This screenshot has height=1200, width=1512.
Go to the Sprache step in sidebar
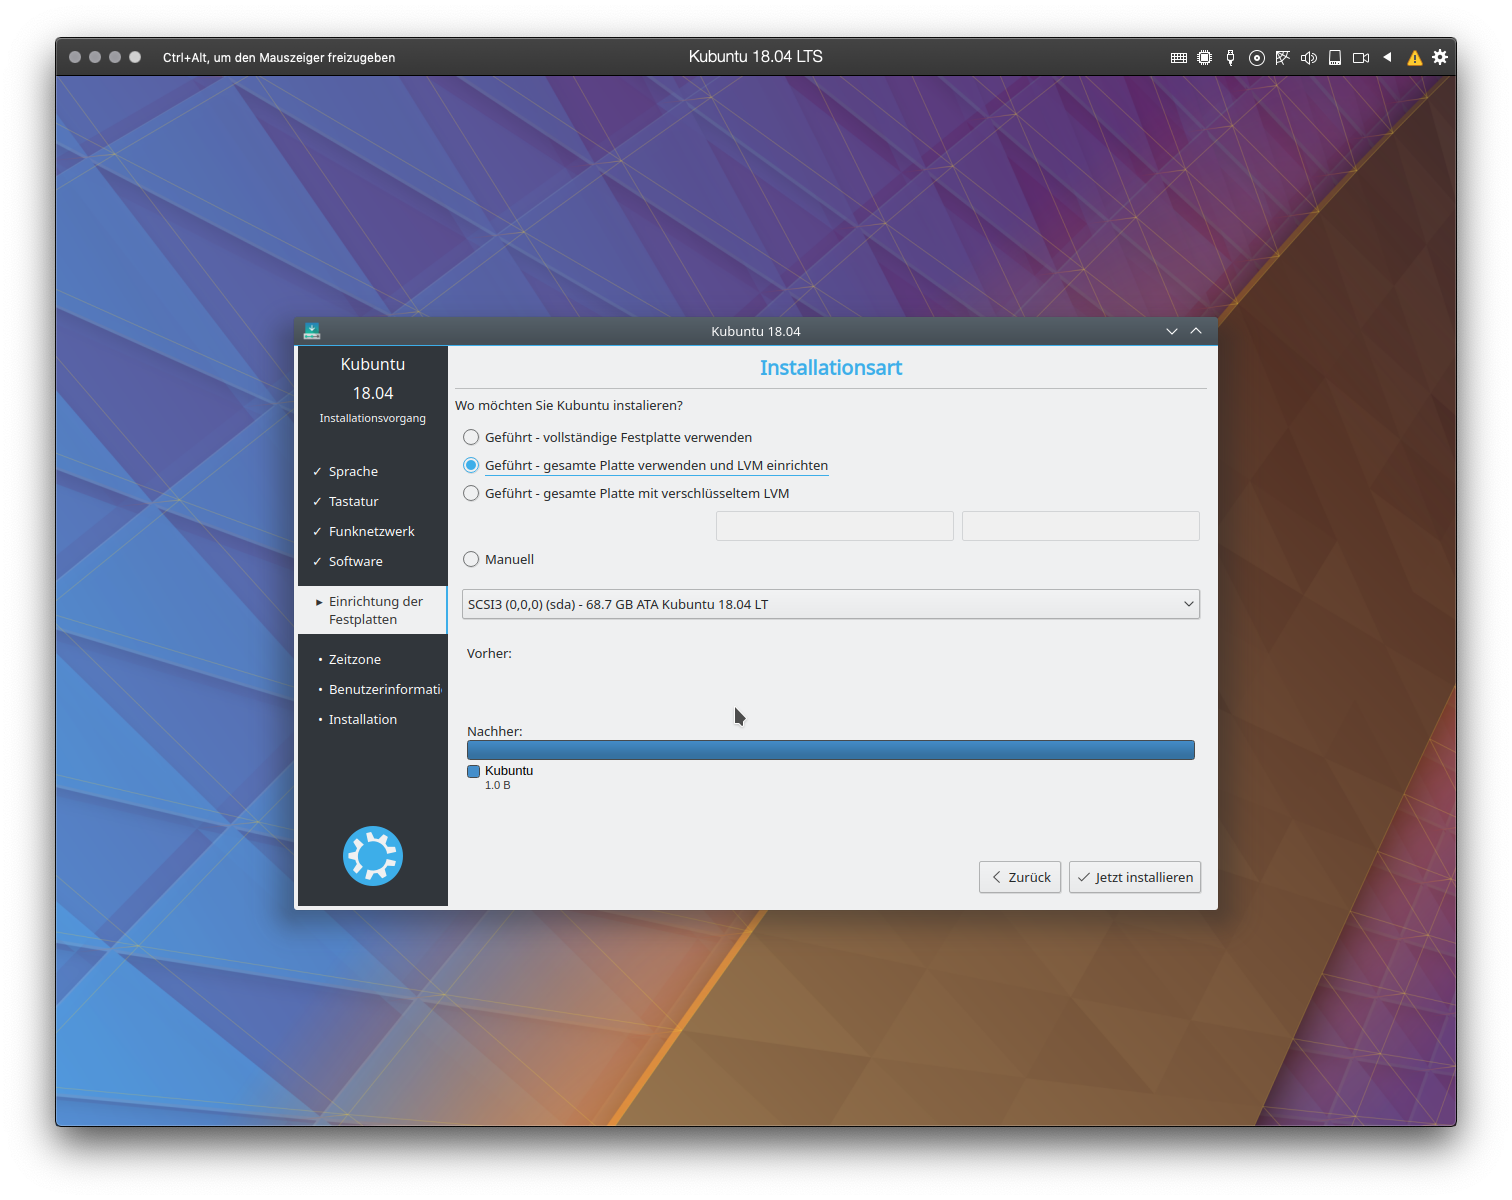(353, 471)
